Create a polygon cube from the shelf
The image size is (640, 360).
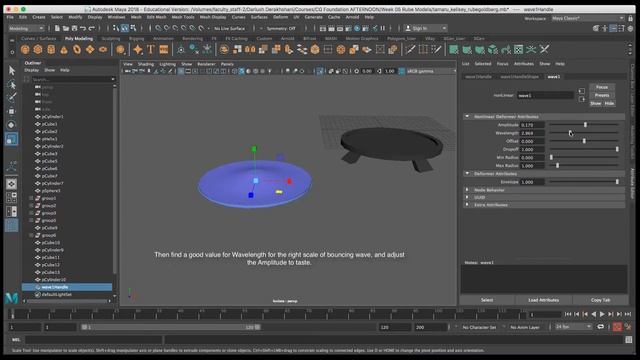click(x=38, y=50)
